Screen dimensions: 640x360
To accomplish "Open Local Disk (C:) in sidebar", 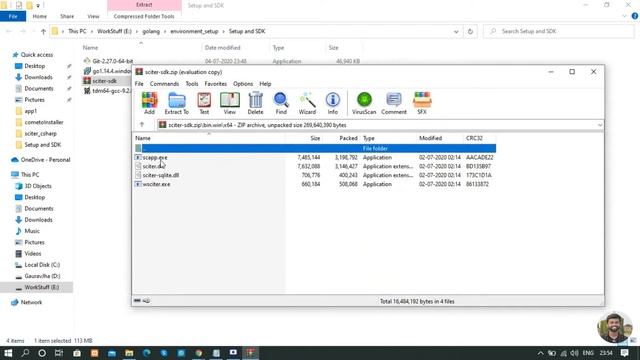I will (x=42, y=265).
